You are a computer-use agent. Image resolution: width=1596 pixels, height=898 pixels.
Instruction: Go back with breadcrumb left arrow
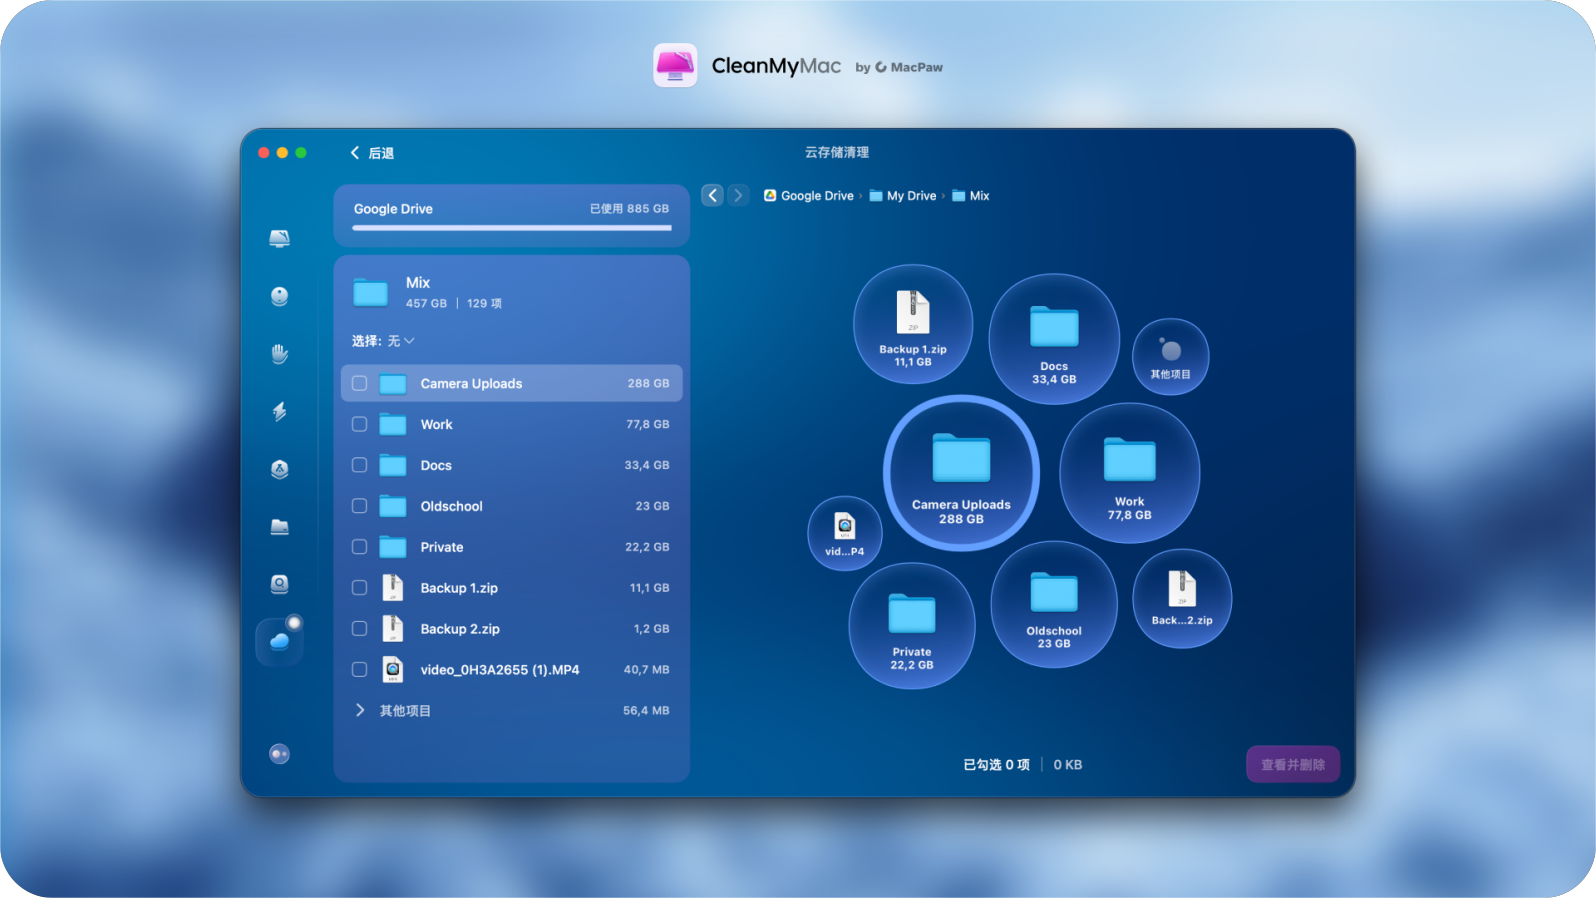[712, 195]
